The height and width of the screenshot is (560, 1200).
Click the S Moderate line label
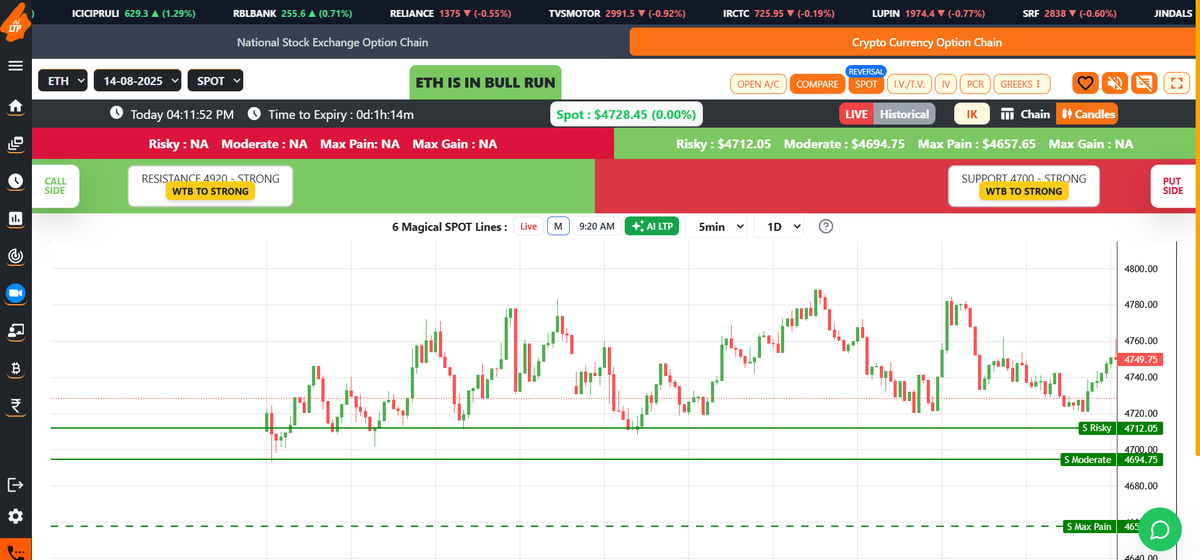[x=1088, y=460]
